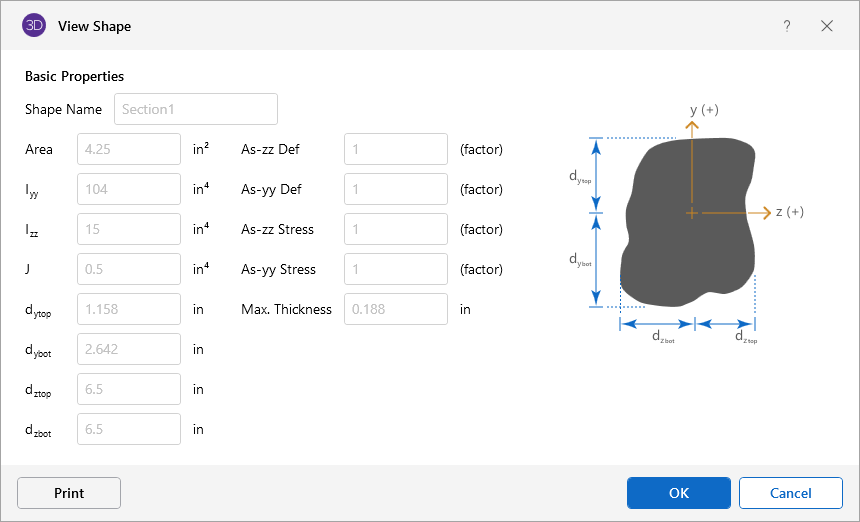Screen dimensions: 860x522
Task: Click the 3D app icon in title bar
Action: click(x=33, y=26)
